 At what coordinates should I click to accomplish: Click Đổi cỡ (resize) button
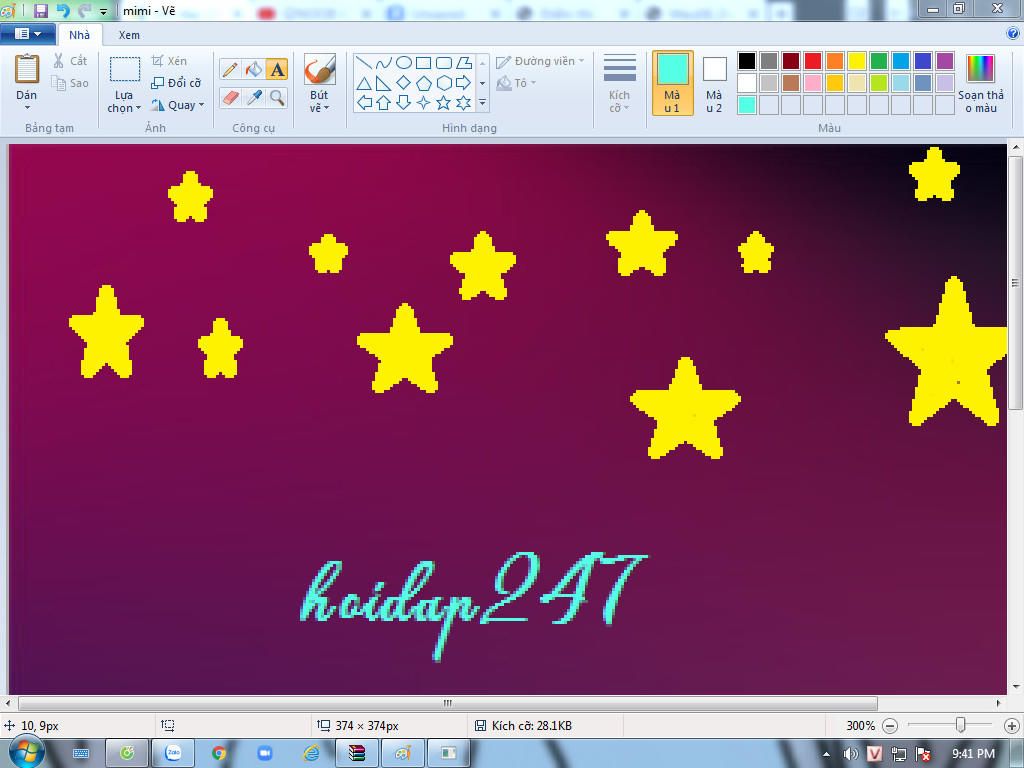pos(176,83)
